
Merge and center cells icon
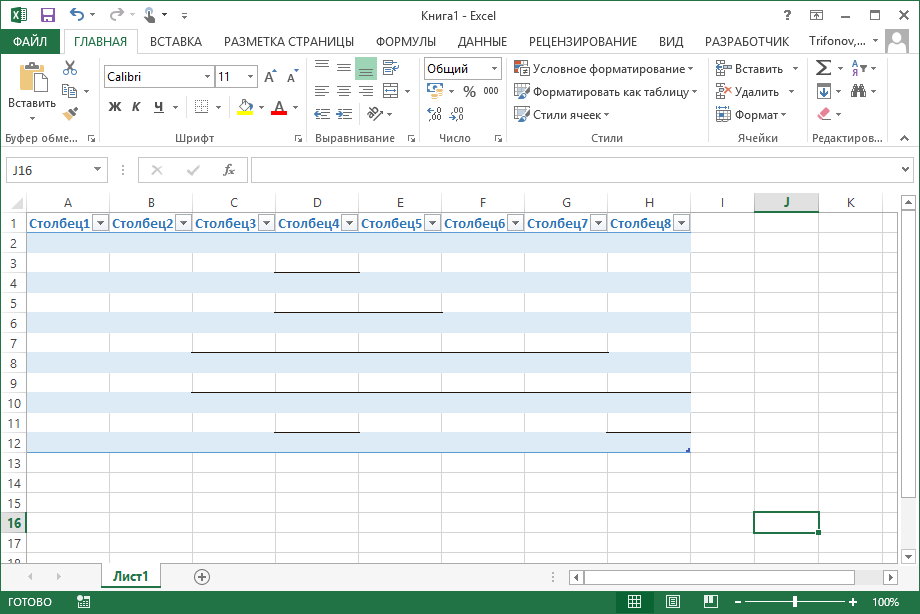pos(391,91)
